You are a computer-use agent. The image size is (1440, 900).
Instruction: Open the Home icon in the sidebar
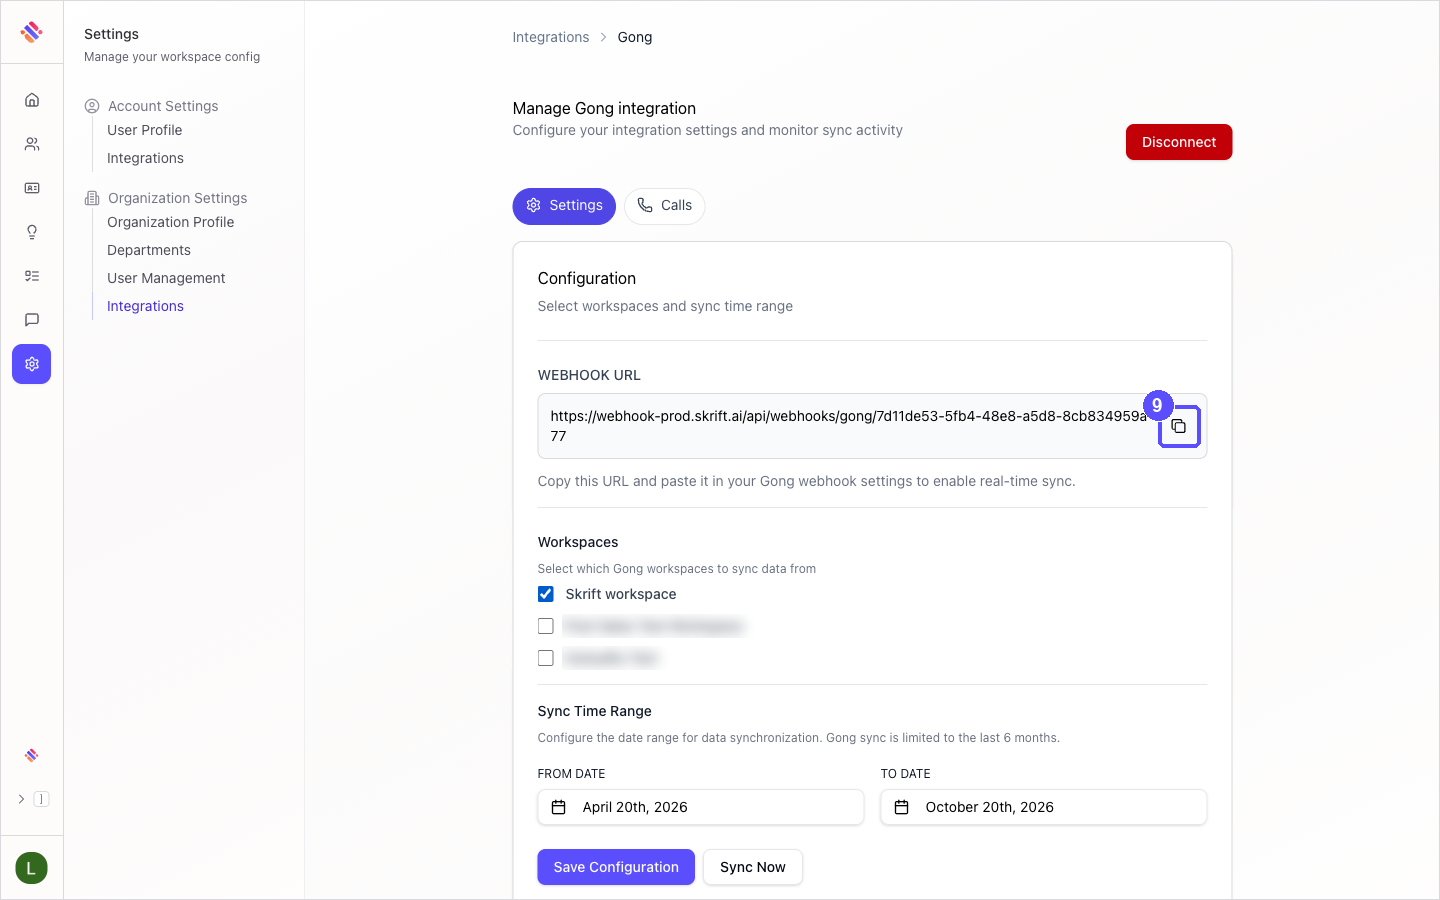tap(32, 100)
